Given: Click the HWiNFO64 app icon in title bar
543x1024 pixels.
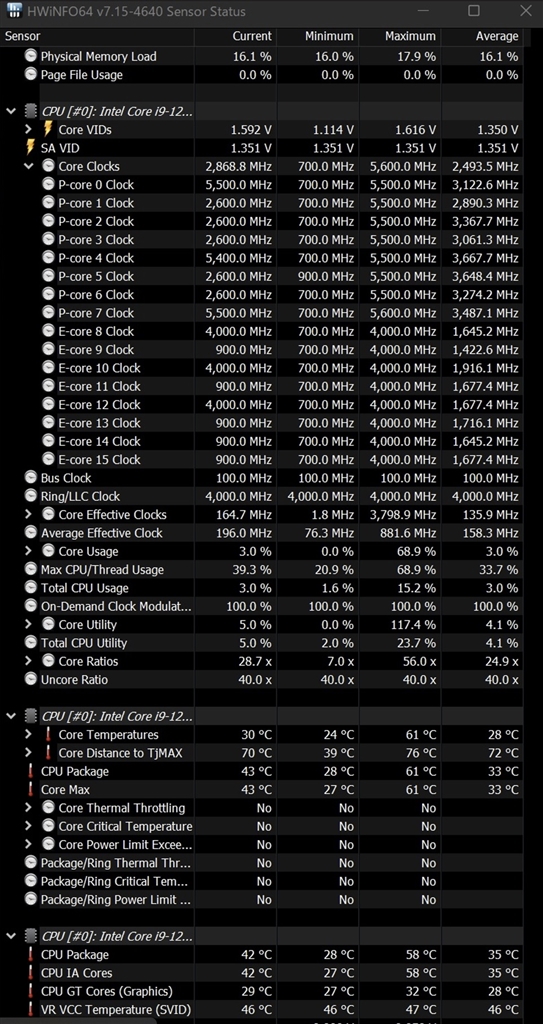Looking at the screenshot, I should tap(14, 11).
